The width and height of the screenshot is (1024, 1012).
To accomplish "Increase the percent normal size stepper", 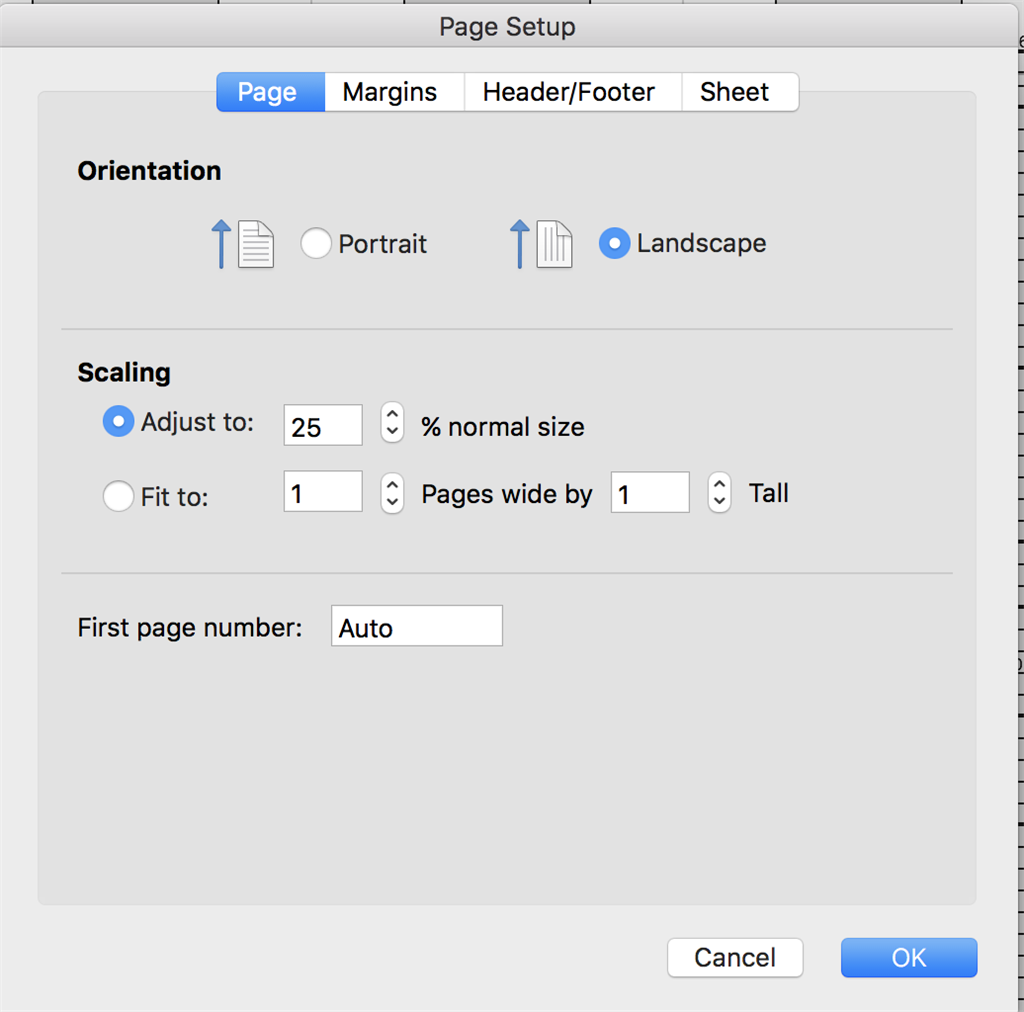I will pos(392,414).
